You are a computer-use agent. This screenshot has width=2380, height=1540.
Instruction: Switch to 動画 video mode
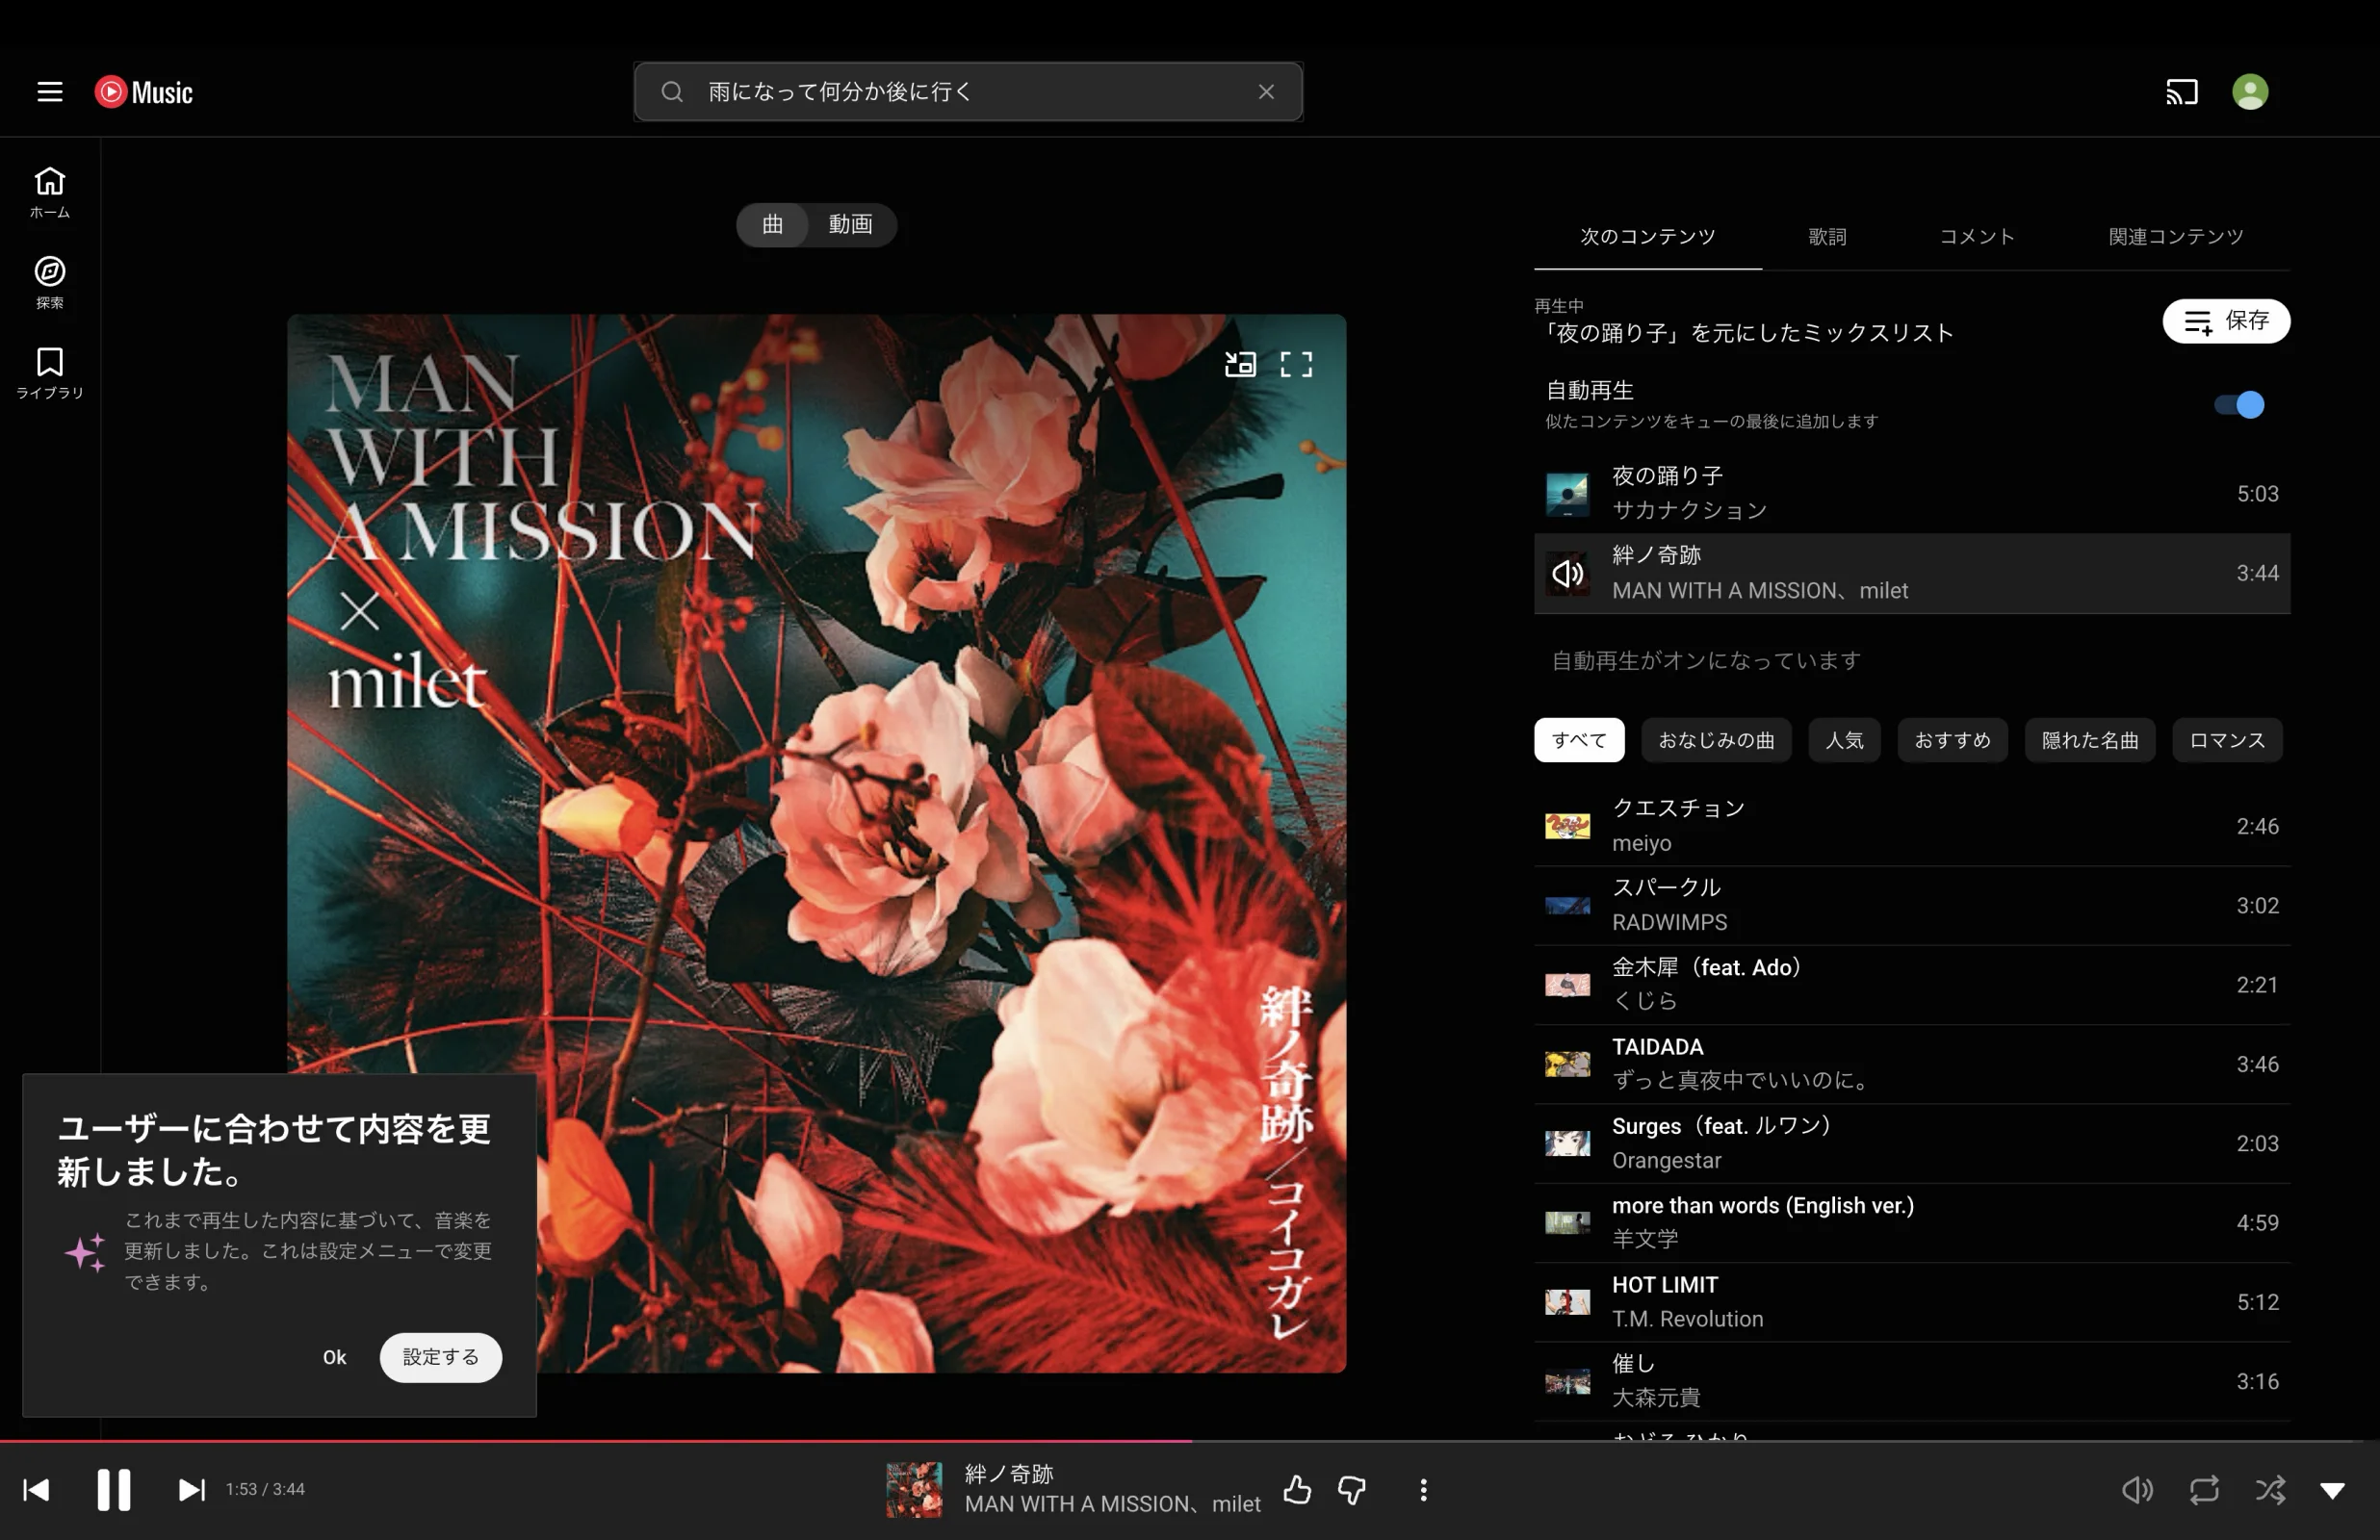tap(850, 224)
